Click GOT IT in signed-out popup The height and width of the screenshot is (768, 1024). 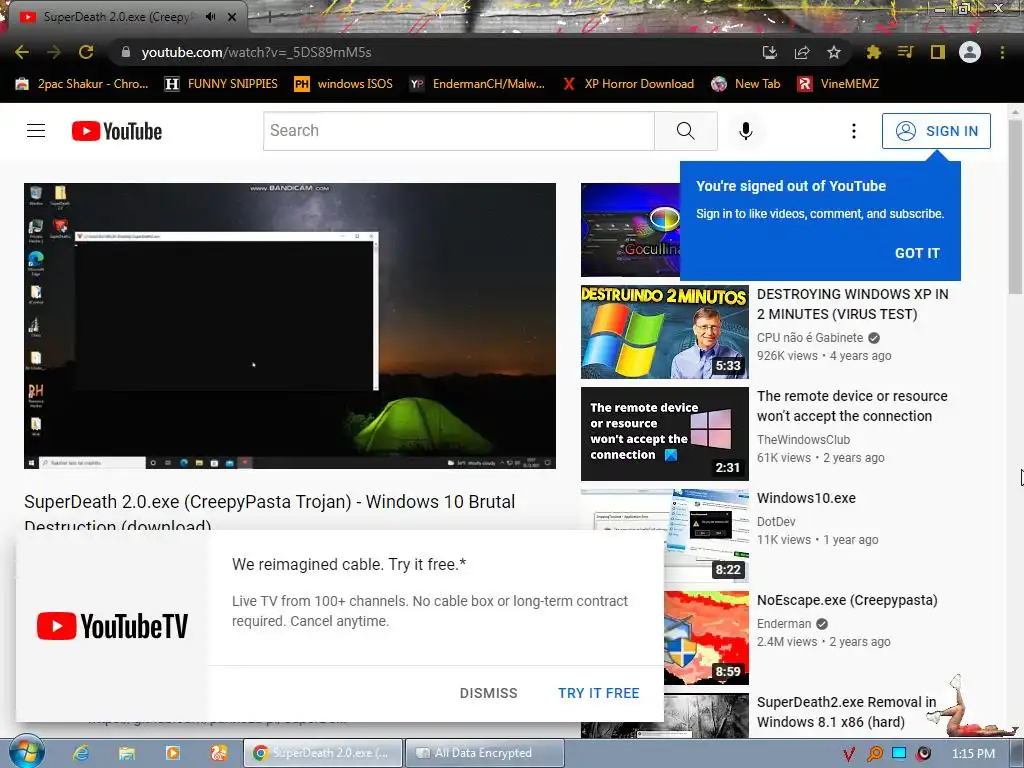pyautogui.click(x=917, y=253)
